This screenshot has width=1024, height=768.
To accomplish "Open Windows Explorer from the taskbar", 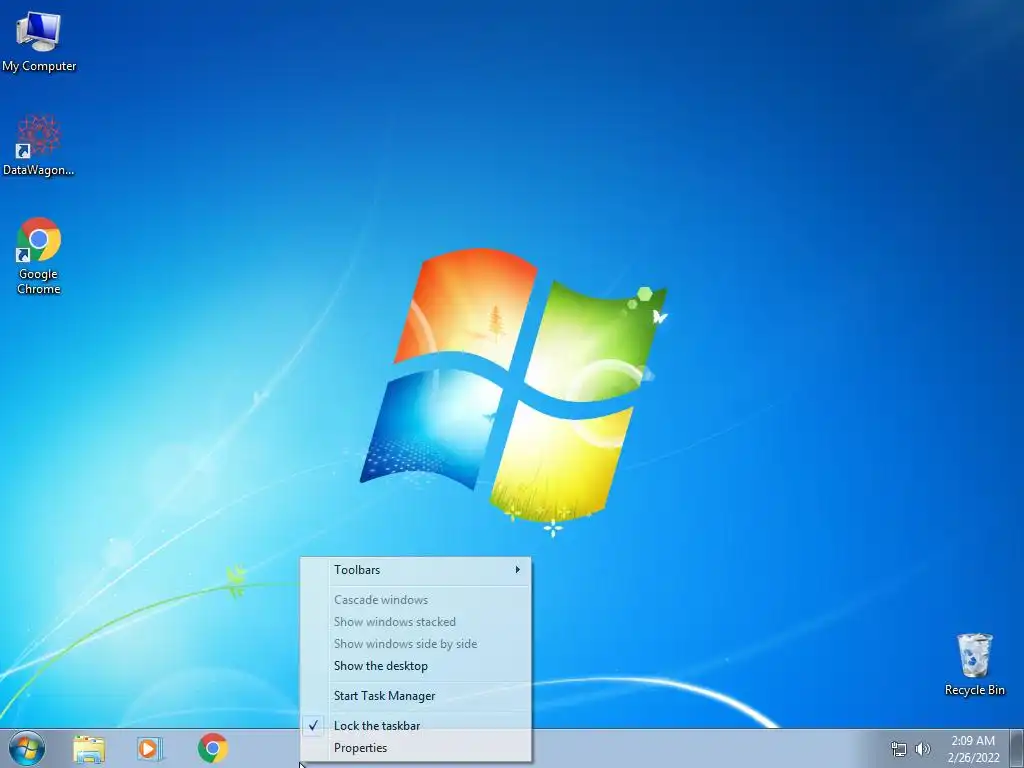I will (x=89, y=749).
